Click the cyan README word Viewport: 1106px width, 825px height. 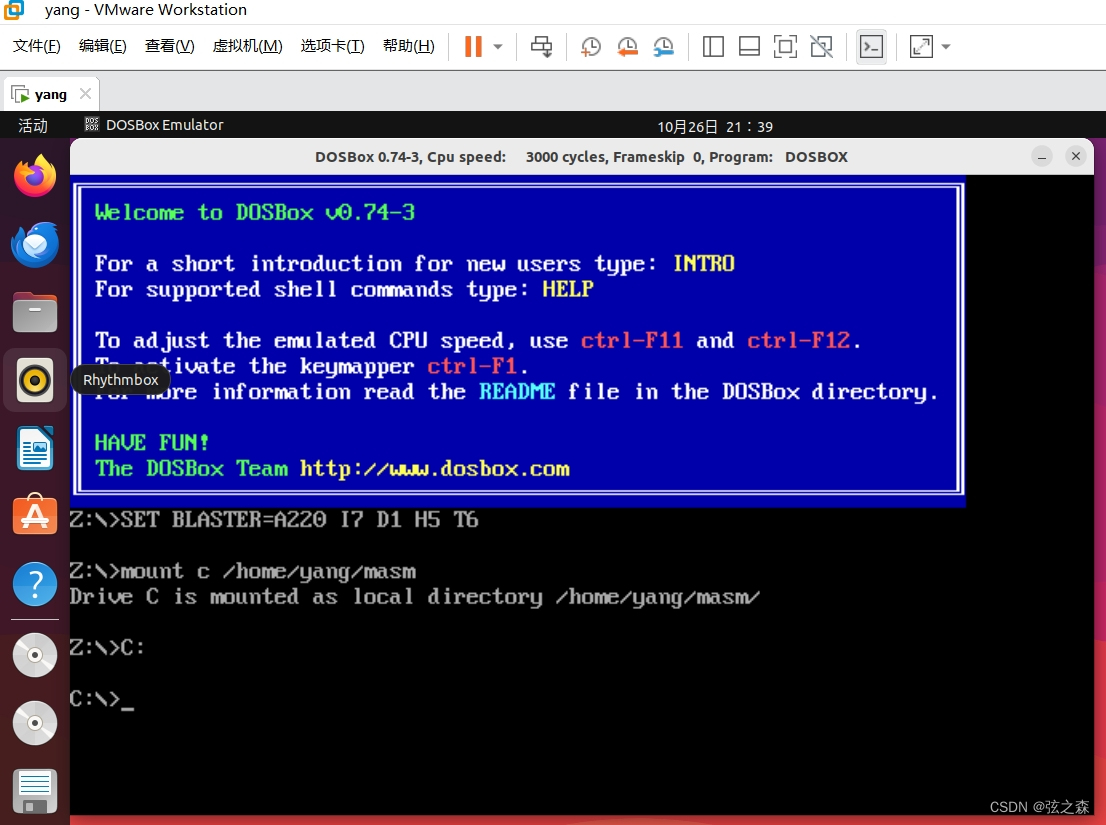coord(517,391)
